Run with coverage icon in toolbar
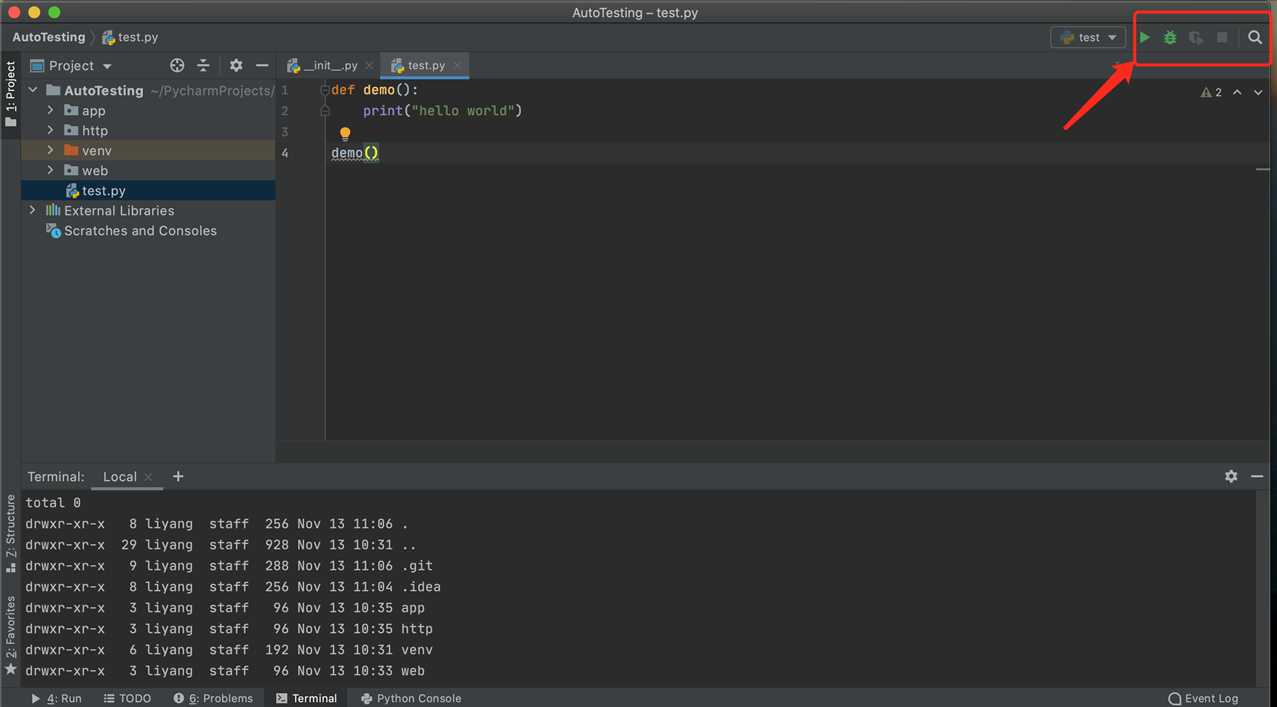This screenshot has width=1277, height=707. coord(1196,37)
